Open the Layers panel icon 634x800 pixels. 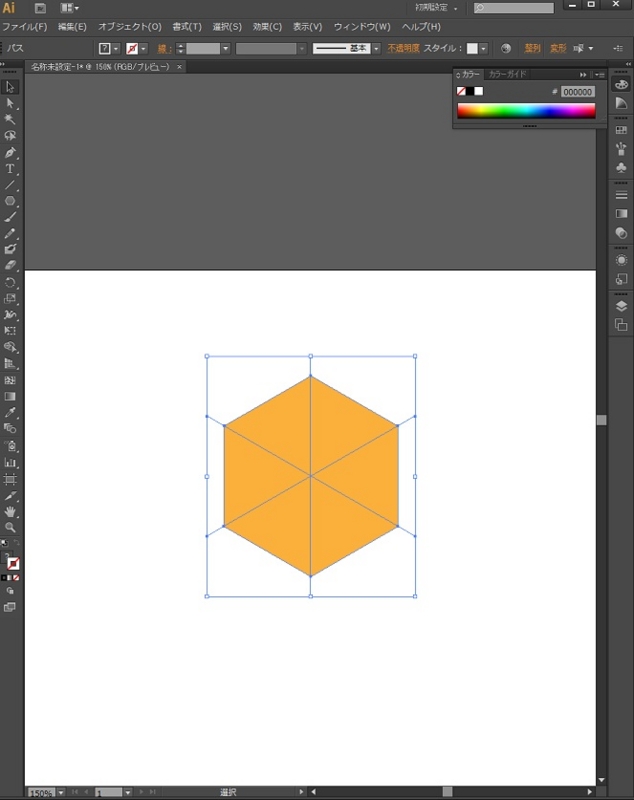point(621,306)
